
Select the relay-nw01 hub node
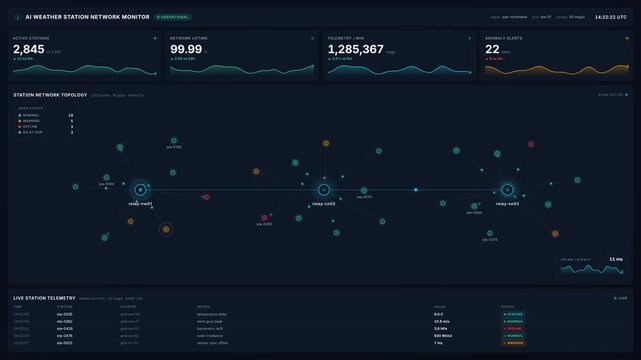pos(140,190)
